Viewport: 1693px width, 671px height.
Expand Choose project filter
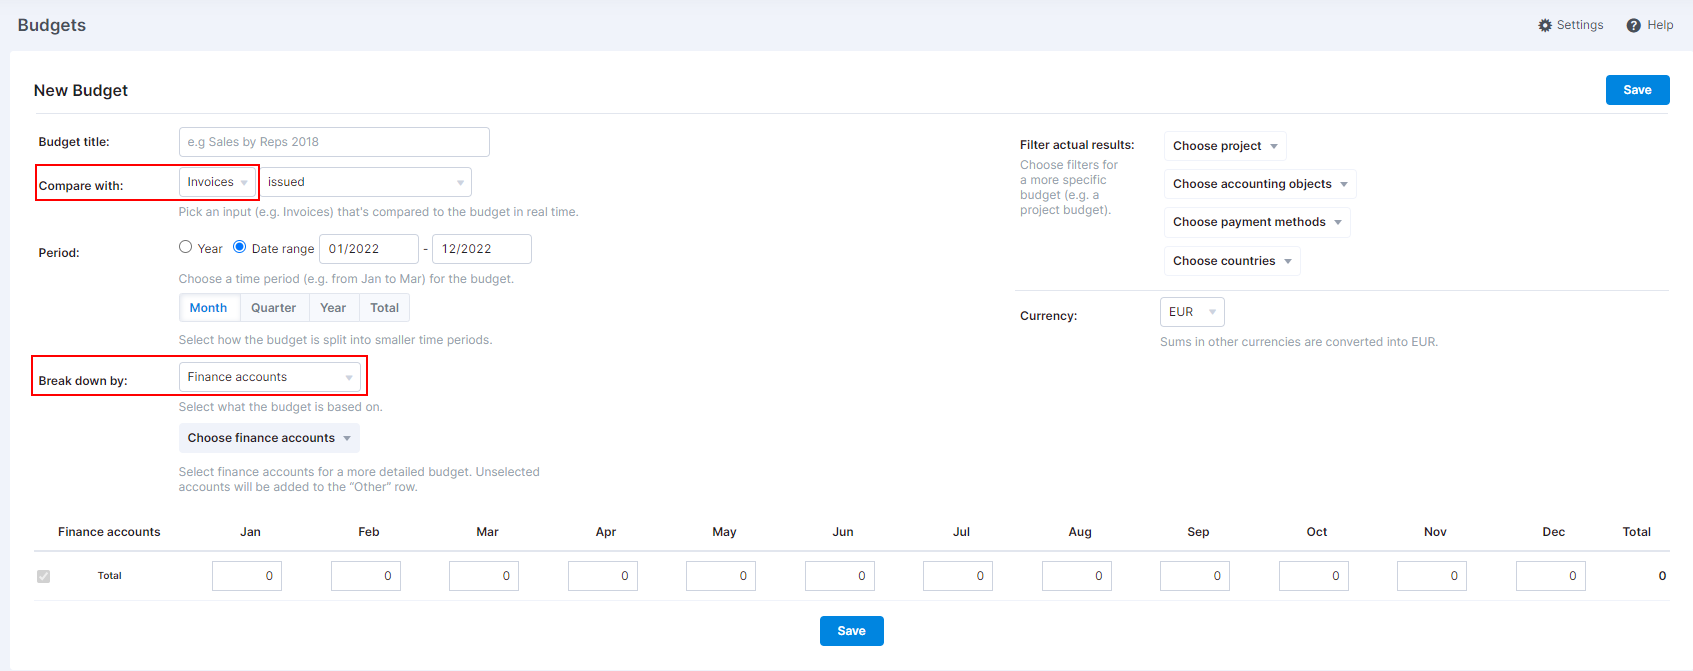[x=1225, y=146]
